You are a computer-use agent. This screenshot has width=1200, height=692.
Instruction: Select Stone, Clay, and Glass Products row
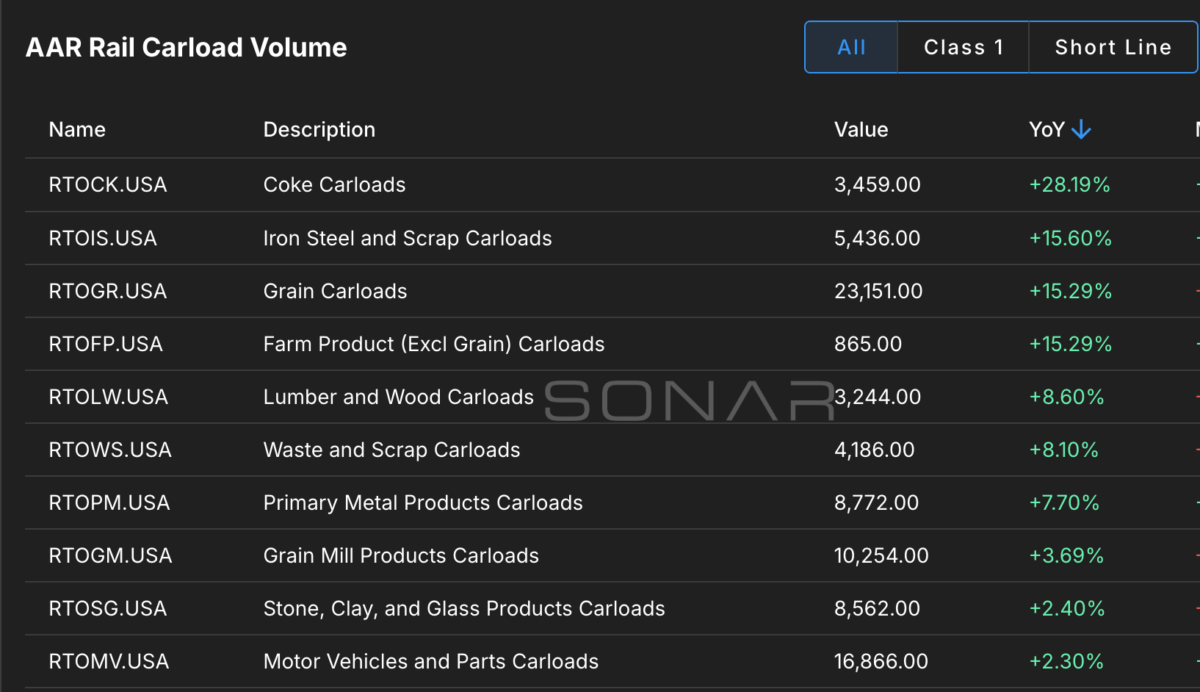(612, 609)
